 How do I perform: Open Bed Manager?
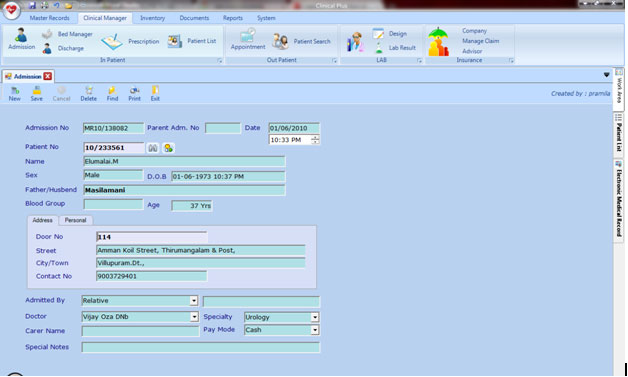pos(67,34)
